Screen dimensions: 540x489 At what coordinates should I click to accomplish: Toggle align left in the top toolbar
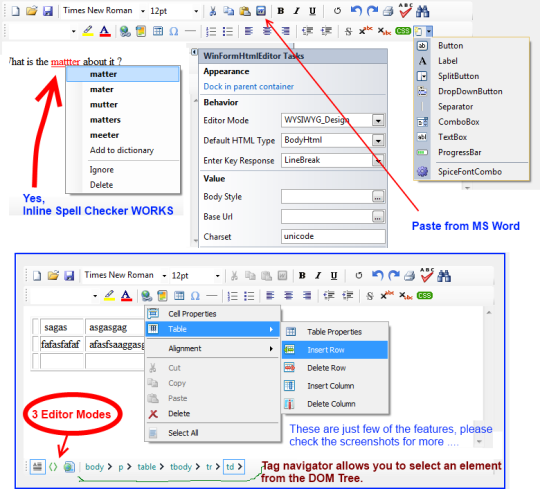[x=249, y=31]
